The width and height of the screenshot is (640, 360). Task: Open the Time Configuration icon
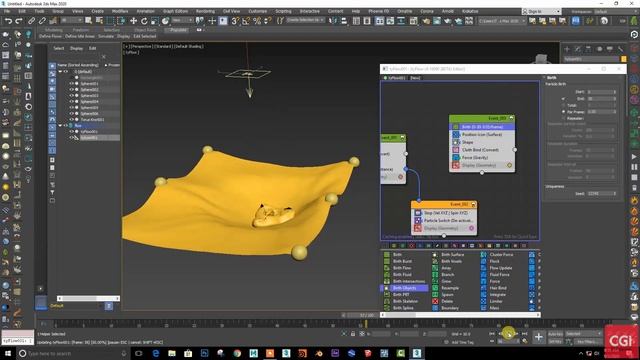click(525, 341)
